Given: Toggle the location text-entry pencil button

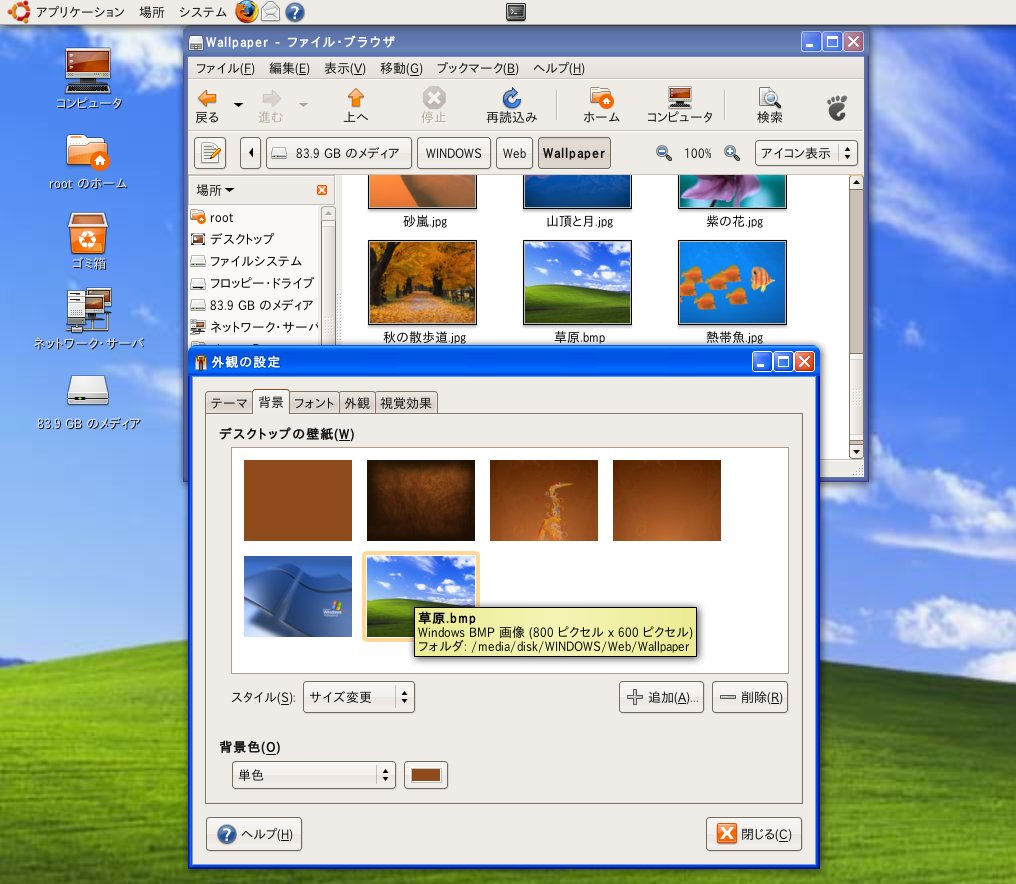Looking at the screenshot, I should pos(210,154).
